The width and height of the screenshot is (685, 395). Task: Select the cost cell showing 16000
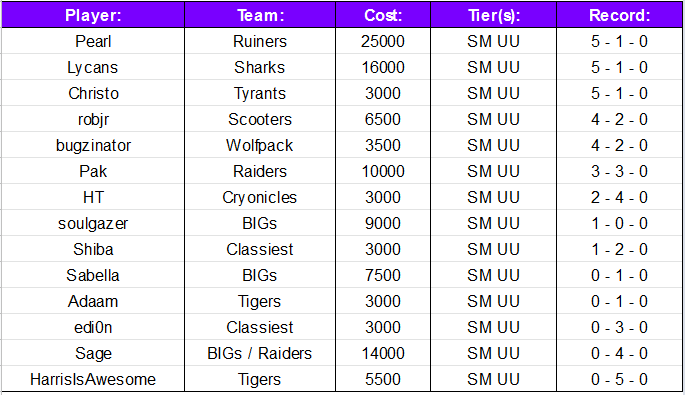pyautogui.click(x=383, y=67)
